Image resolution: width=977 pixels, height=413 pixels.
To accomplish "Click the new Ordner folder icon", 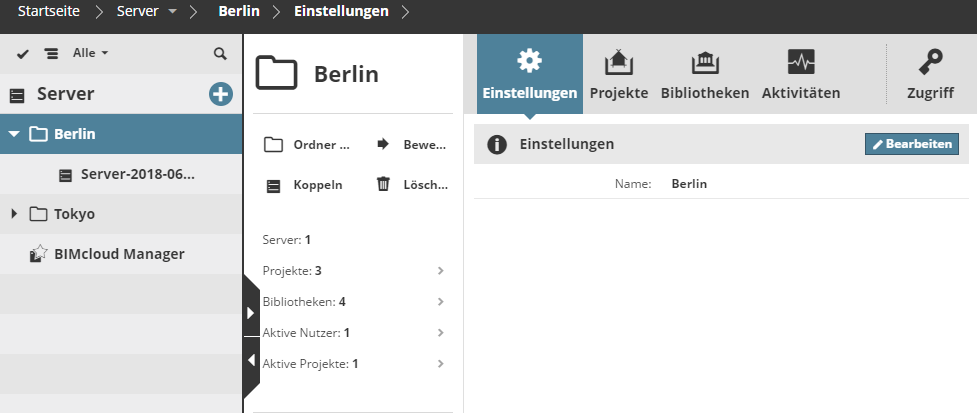I will pyautogui.click(x=273, y=144).
